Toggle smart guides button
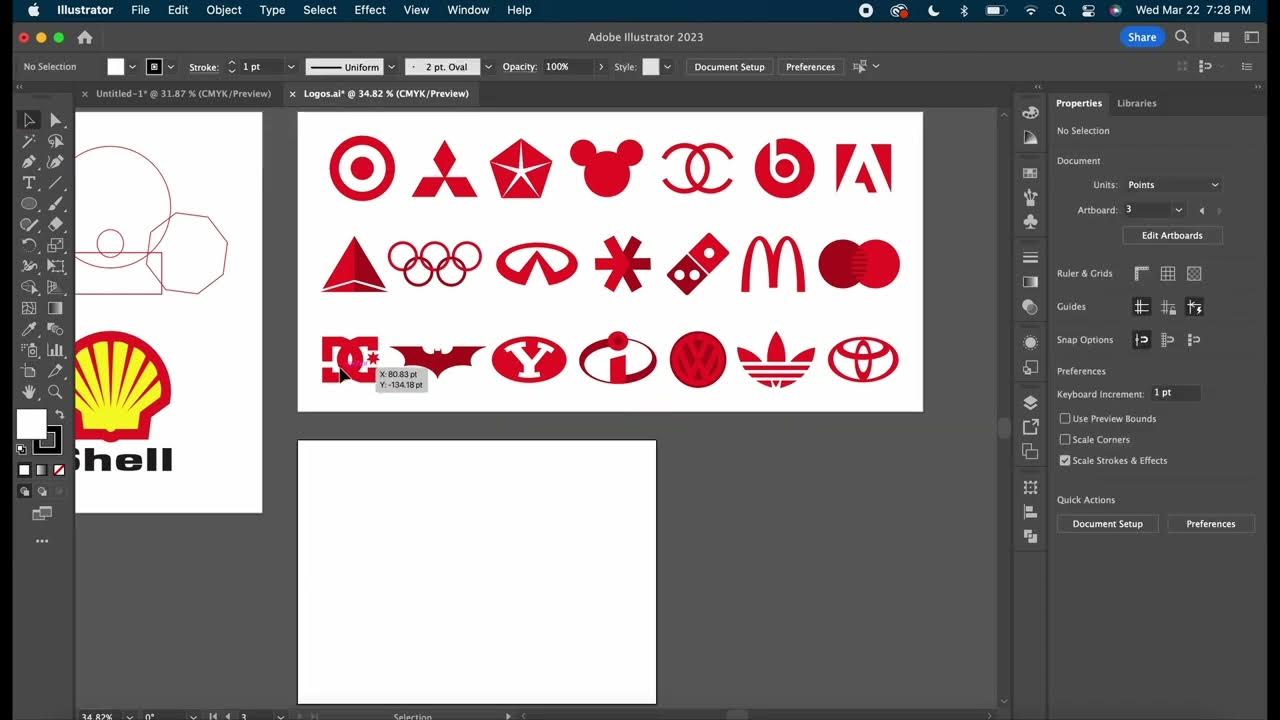This screenshot has height=720, width=1280. (x=1194, y=307)
